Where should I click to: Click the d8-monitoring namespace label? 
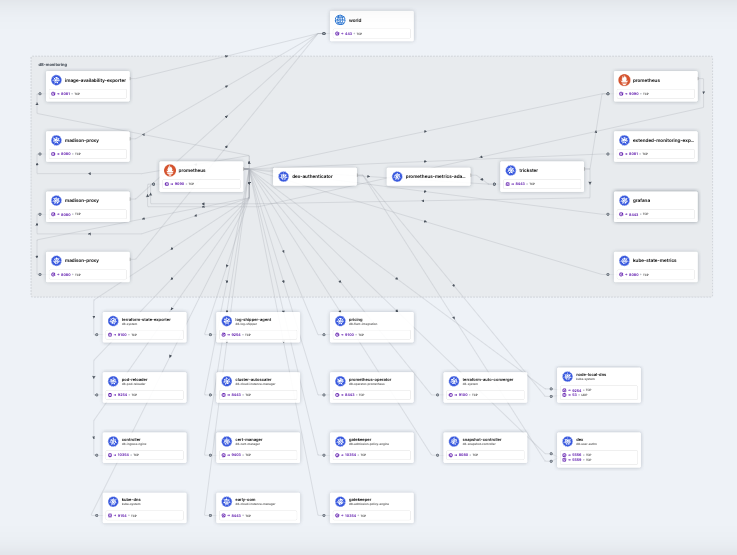[x=52, y=64]
